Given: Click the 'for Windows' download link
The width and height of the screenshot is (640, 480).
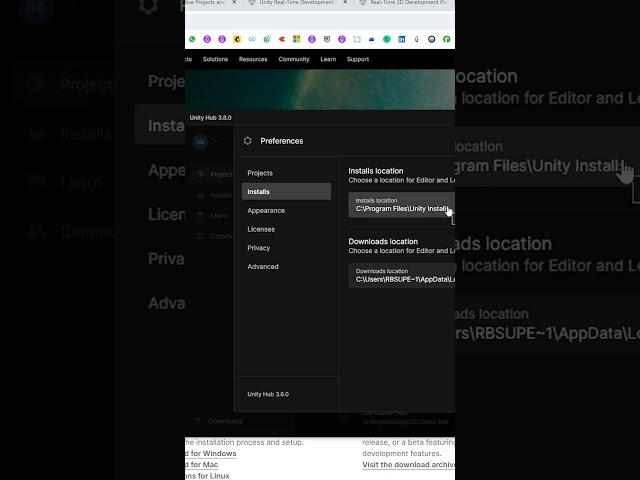Looking at the screenshot, I should pyautogui.click(x=211, y=453).
